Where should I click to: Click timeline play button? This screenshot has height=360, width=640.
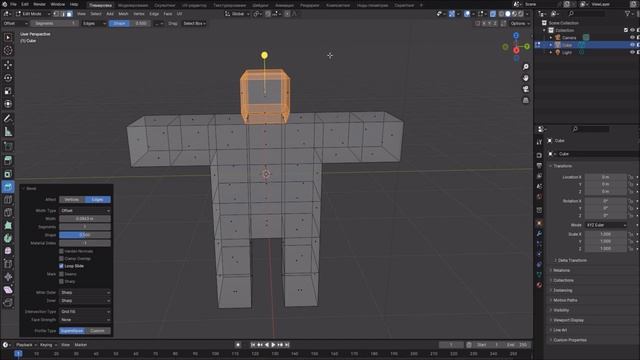[274, 345]
